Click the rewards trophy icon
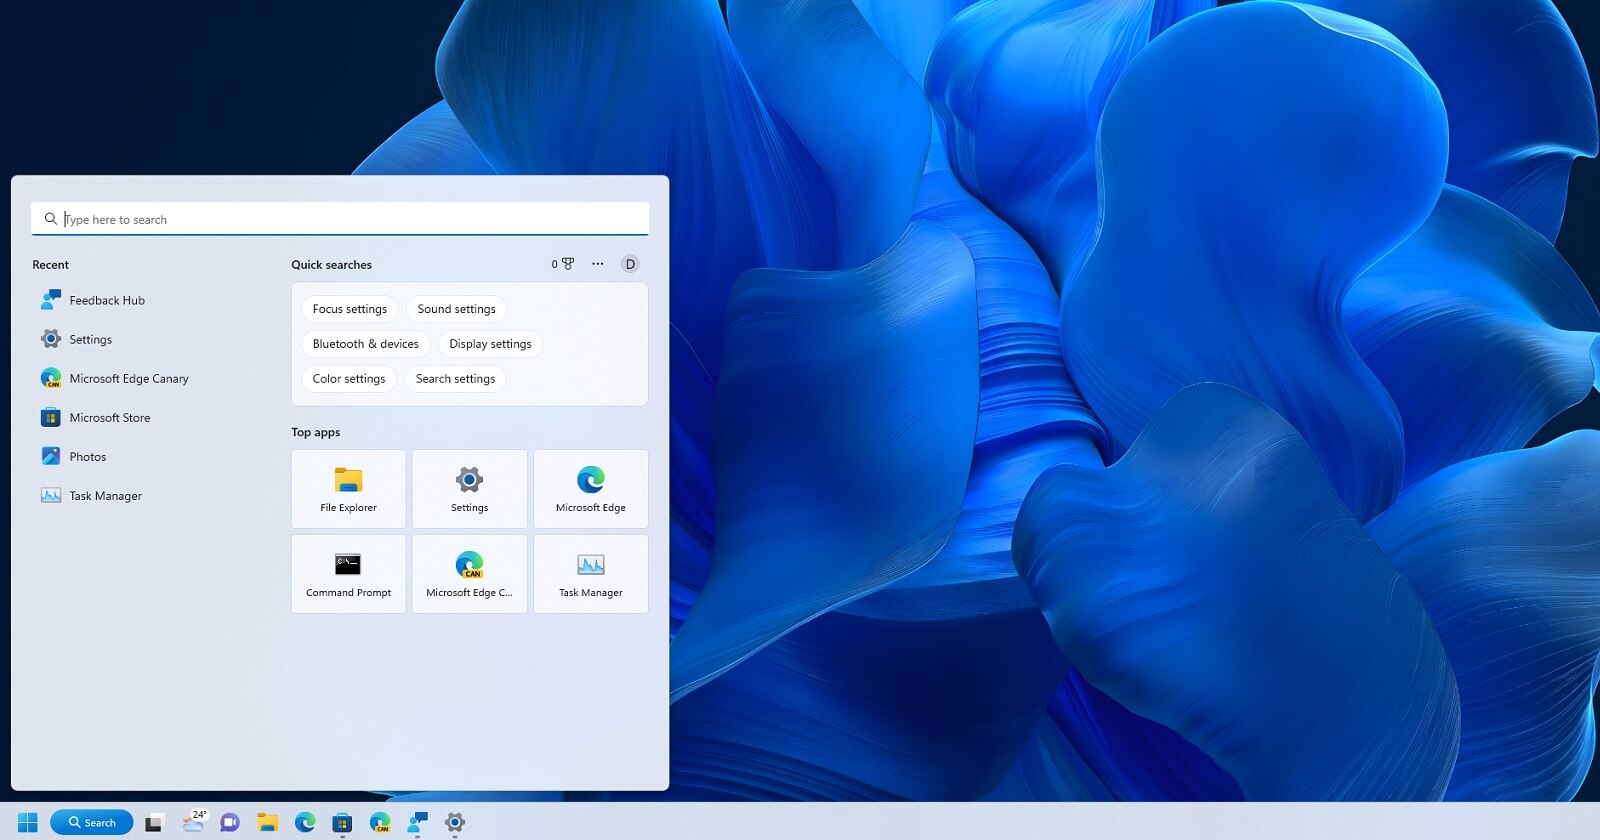 click(567, 264)
